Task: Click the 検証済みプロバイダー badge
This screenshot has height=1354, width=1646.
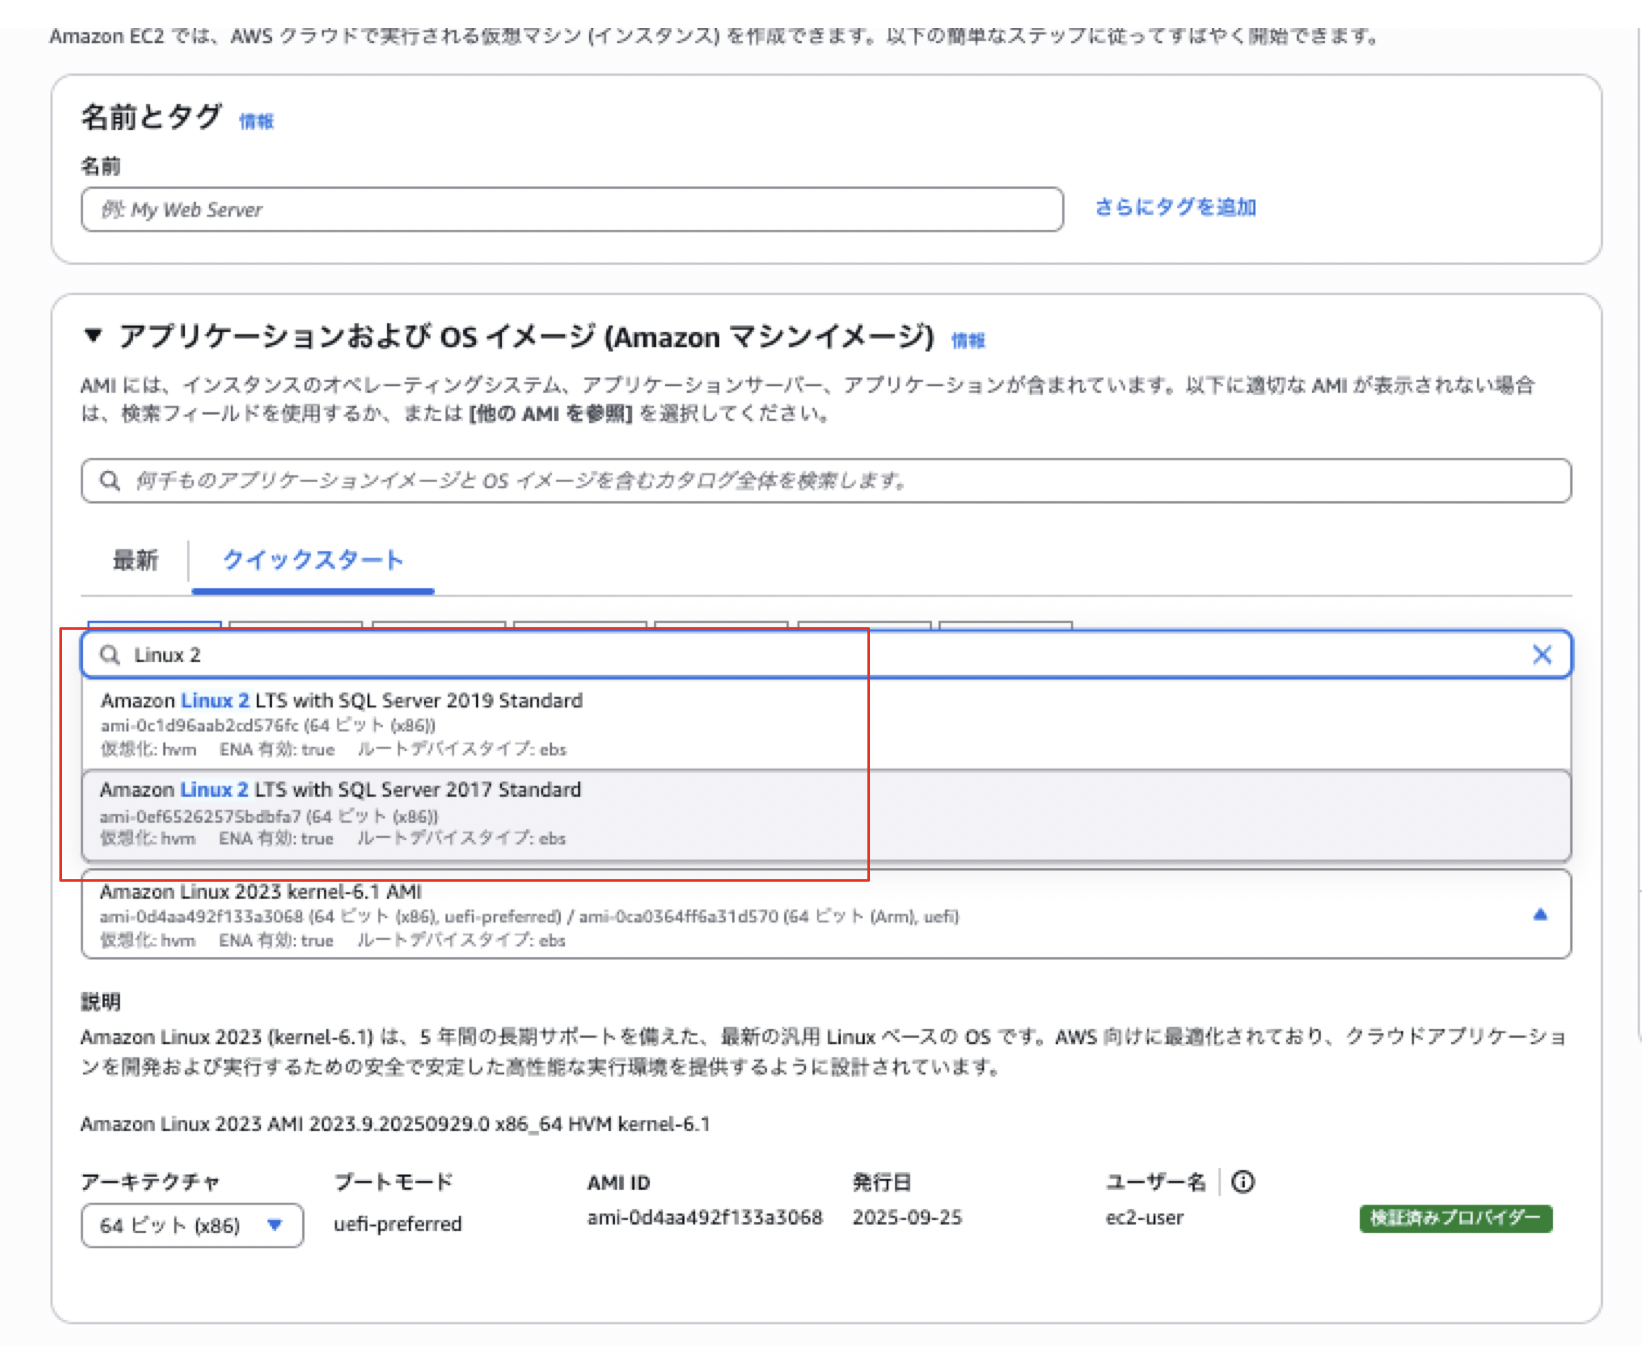Action: pyautogui.click(x=1455, y=1218)
